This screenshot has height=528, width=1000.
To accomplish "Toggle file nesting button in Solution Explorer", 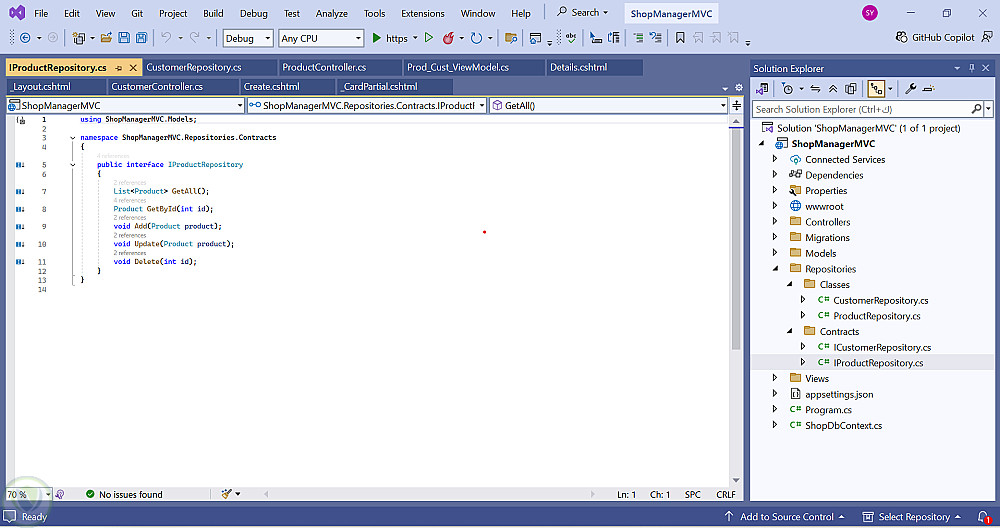I will pos(876,89).
